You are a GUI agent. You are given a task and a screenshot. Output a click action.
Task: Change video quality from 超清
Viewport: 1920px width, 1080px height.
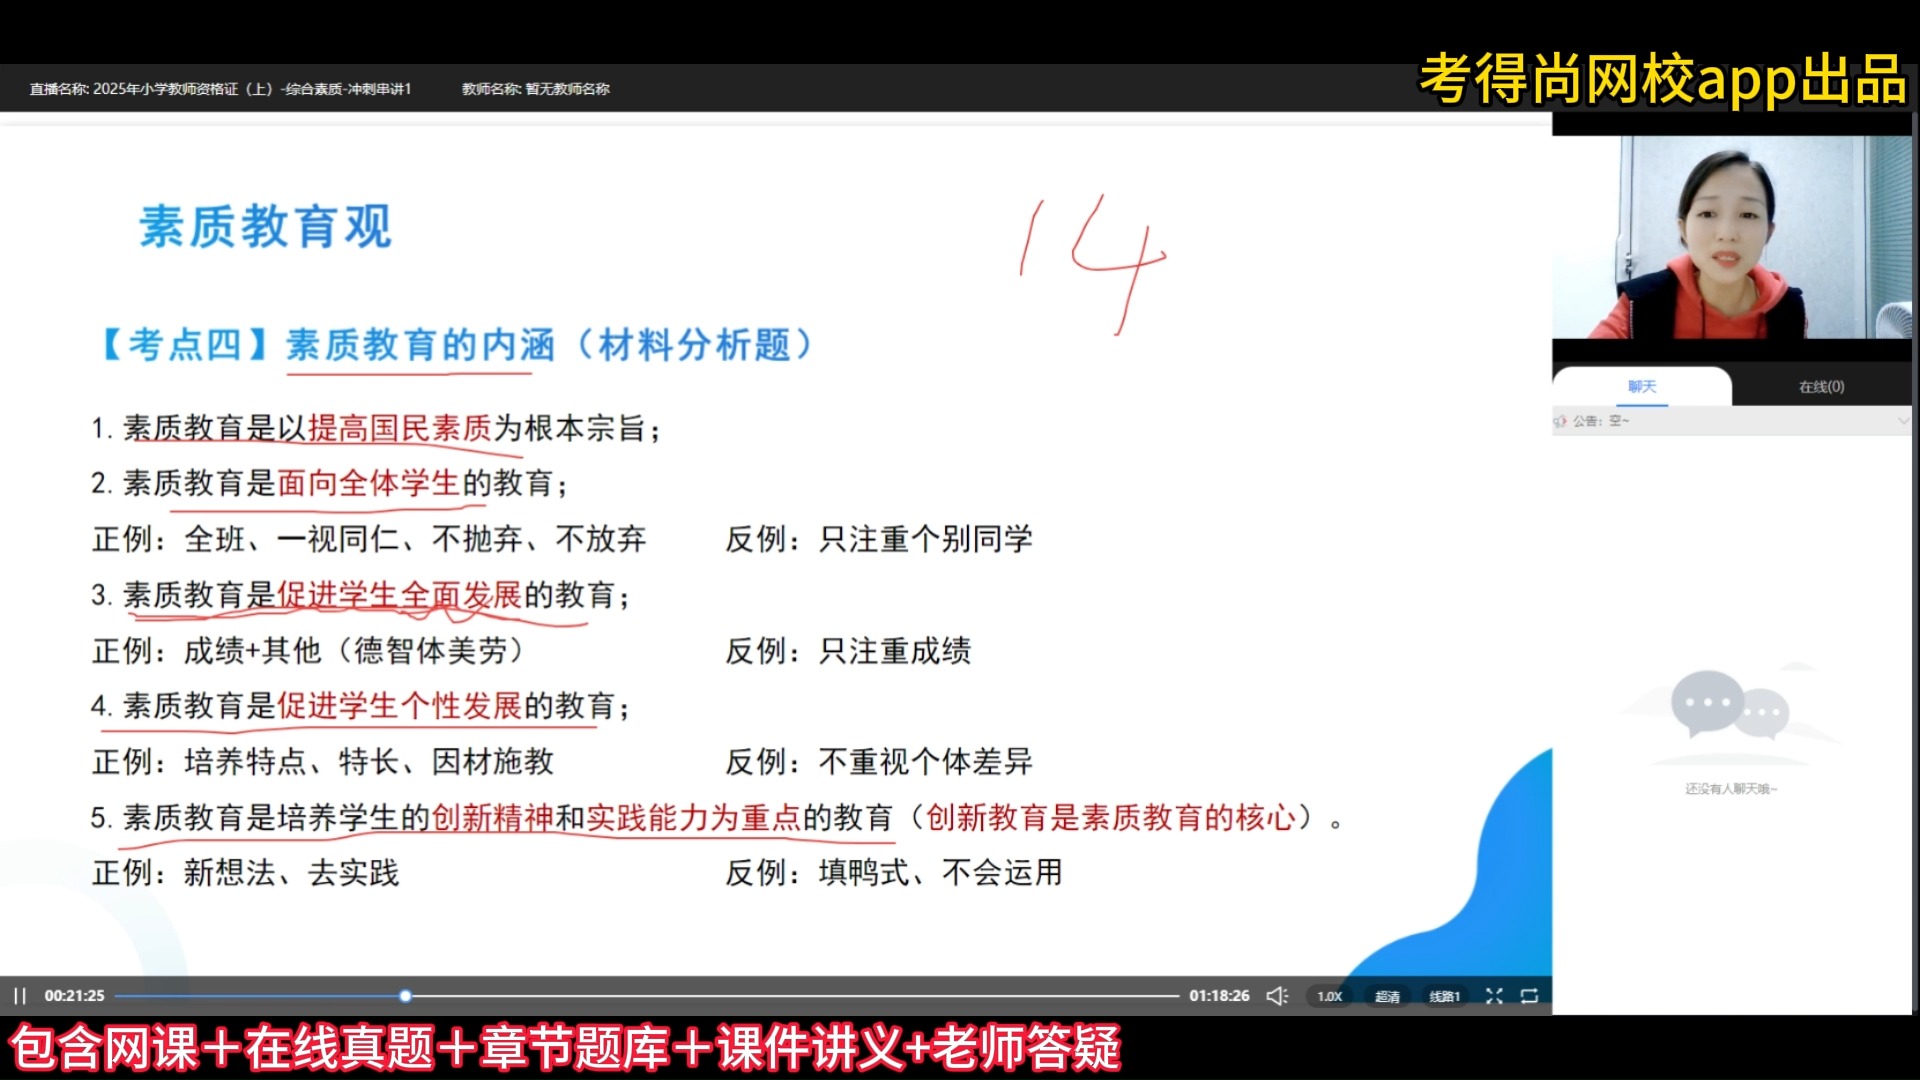pos(1387,996)
